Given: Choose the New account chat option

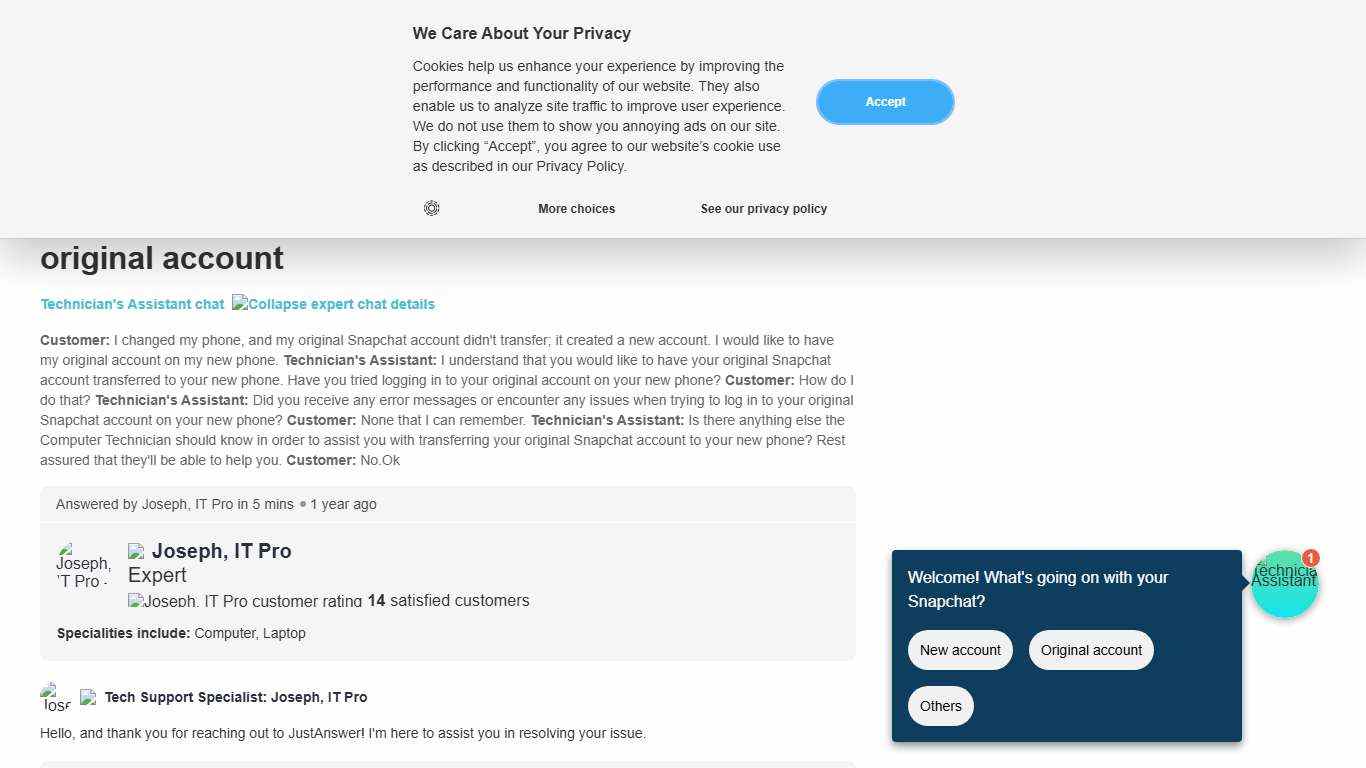Looking at the screenshot, I should click(960, 650).
